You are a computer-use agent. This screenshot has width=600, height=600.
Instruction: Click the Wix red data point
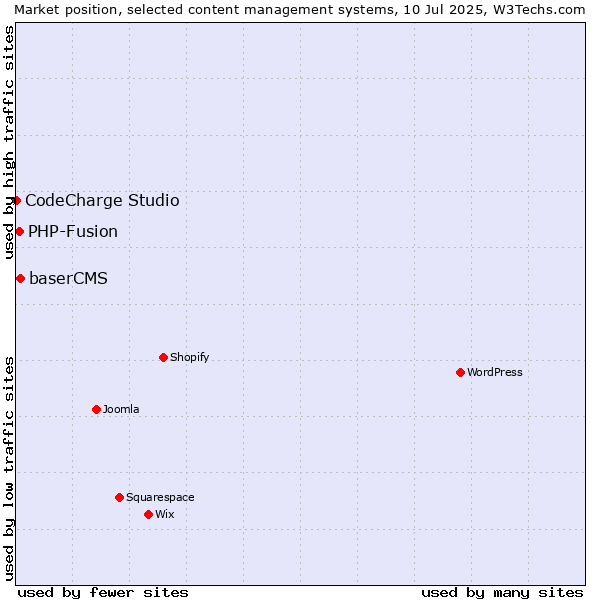[148, 515]
